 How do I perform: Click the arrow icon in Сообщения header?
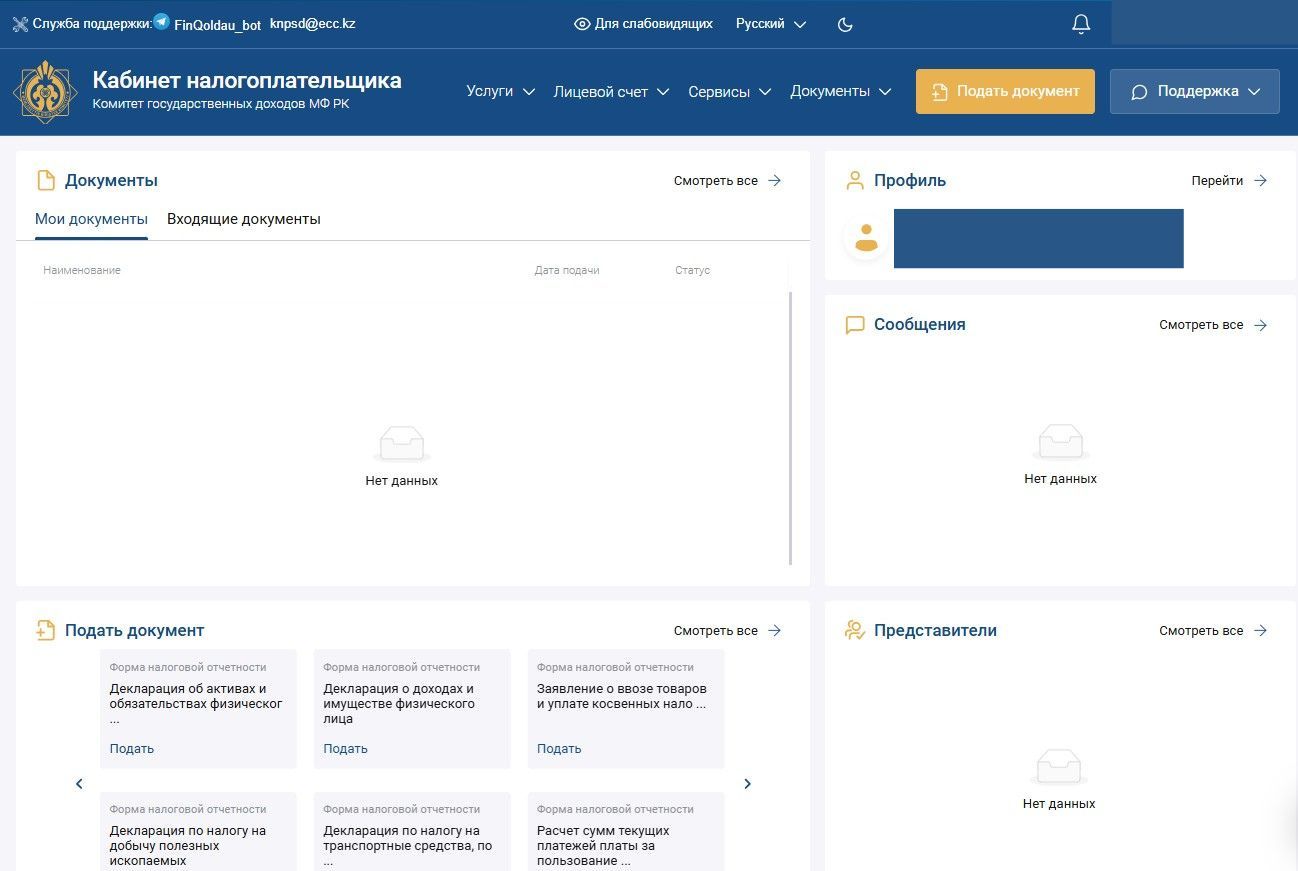(1261, 325)
